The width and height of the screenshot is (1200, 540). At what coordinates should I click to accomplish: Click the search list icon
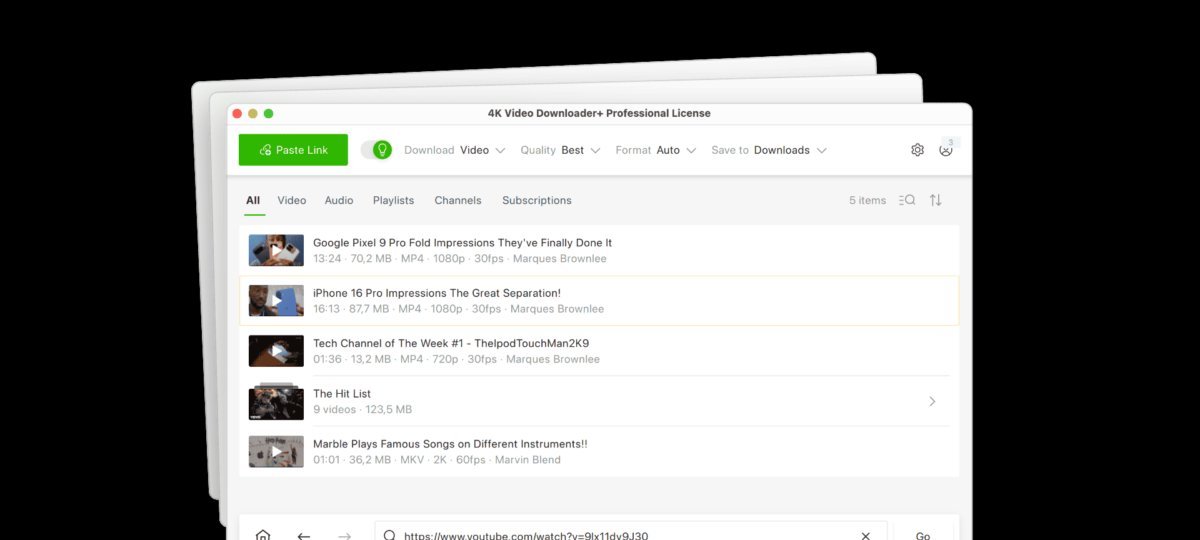tap(907, 200)
